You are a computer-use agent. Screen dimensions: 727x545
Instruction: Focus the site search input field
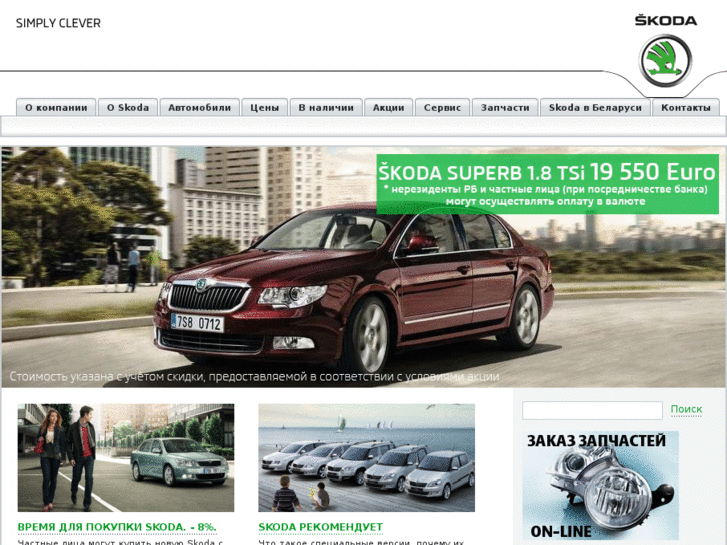pyautogui.click(x=592, y=410)
